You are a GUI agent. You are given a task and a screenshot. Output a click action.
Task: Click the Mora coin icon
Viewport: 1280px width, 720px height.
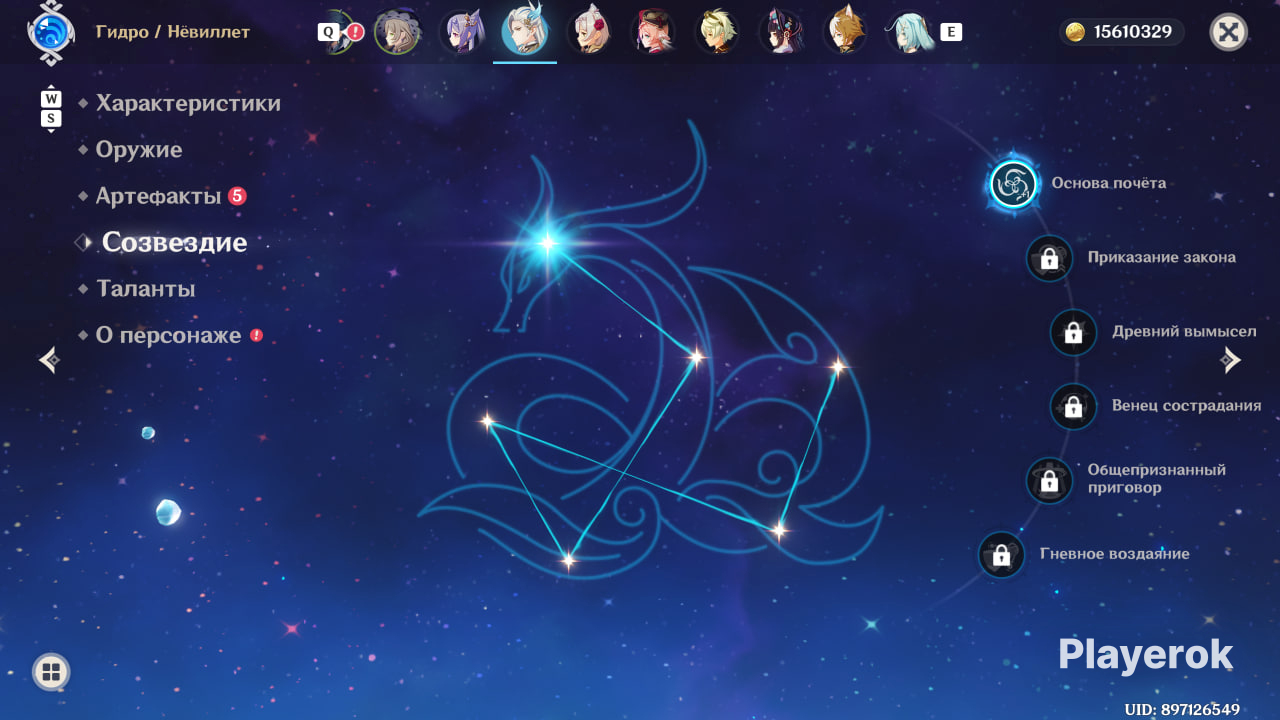(1075, 32)
